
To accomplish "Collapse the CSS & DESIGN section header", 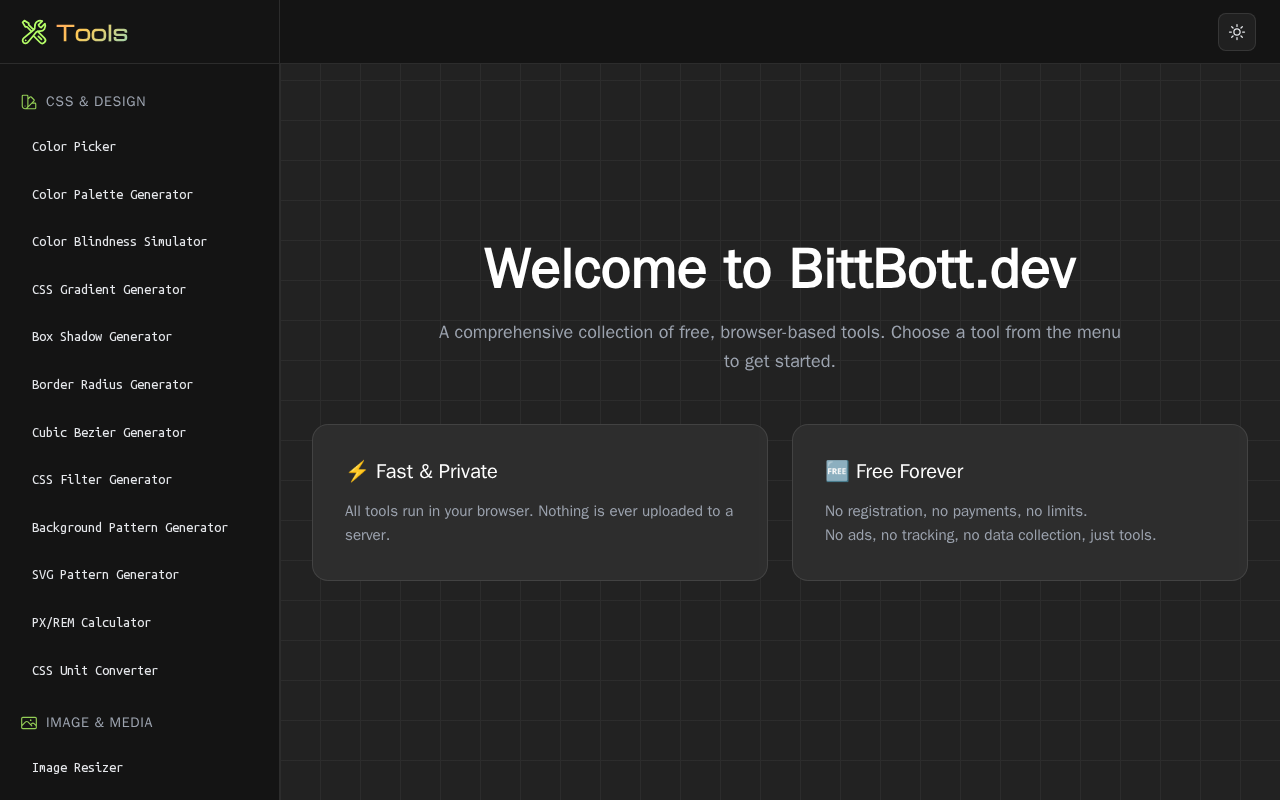I will (96, 102).
